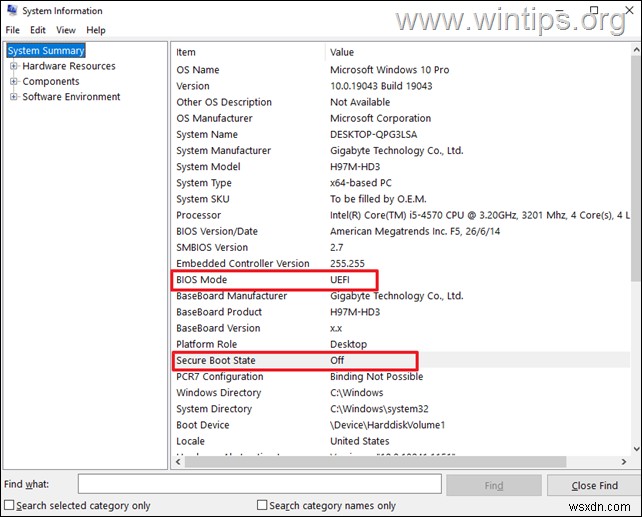Select the BIOS Mode row
Image resolution: width=642 pixels, height=517 pixels.
(x=401, y=280)
